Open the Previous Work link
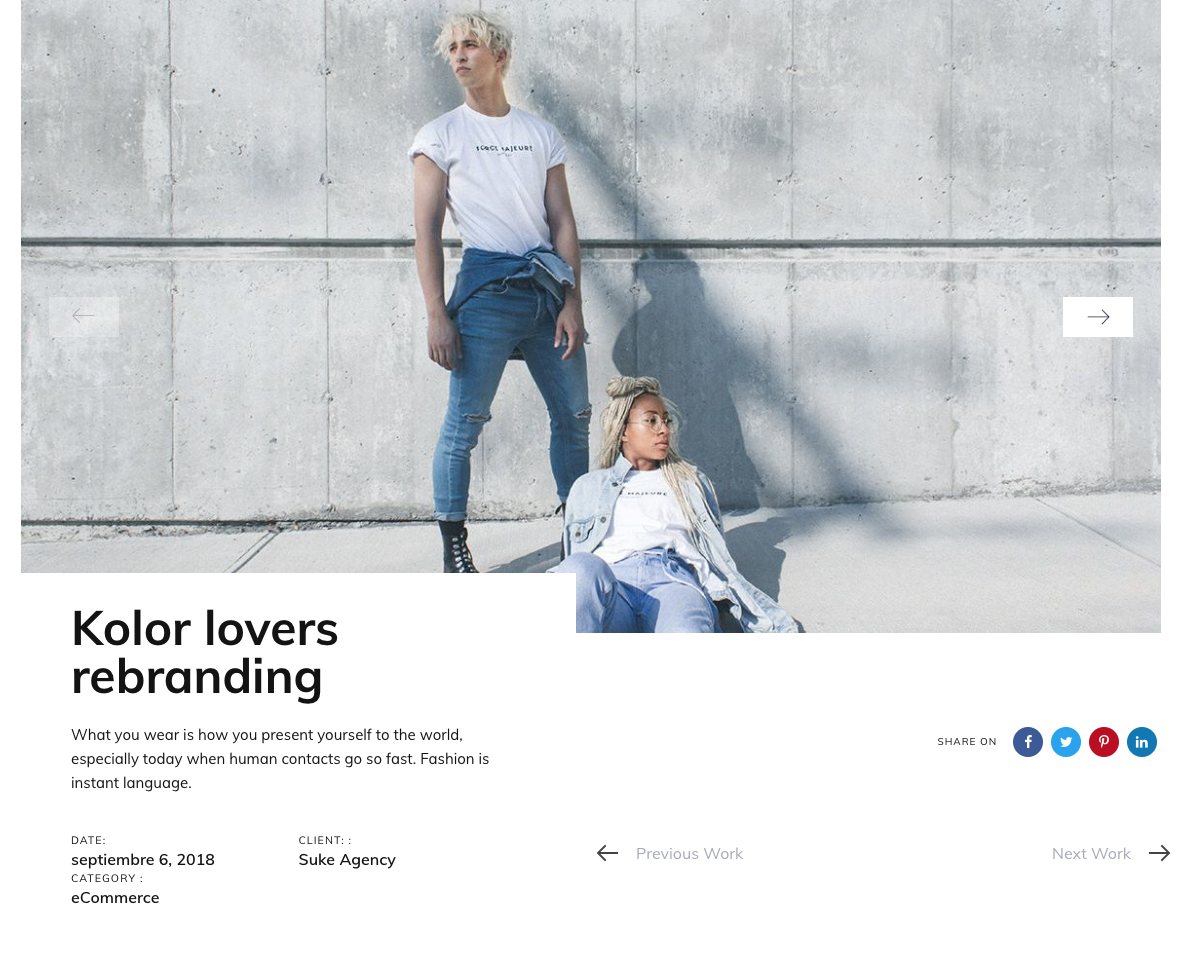This screenshot has width=1194, height=959. (x=689, y=854)
